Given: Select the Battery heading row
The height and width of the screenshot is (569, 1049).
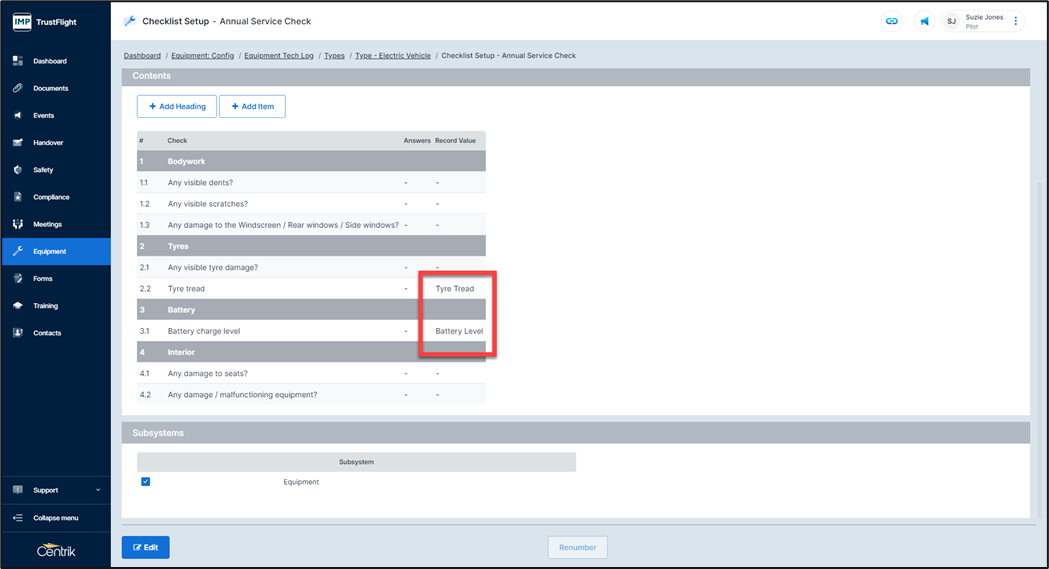Looking at the screenshot, I should 311,310.
